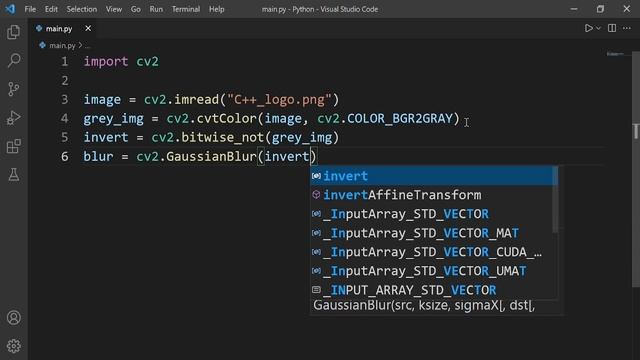Viewport: 640px width, 360px height.
Task: Run Python file play button
Action: [x=588, y=28]
